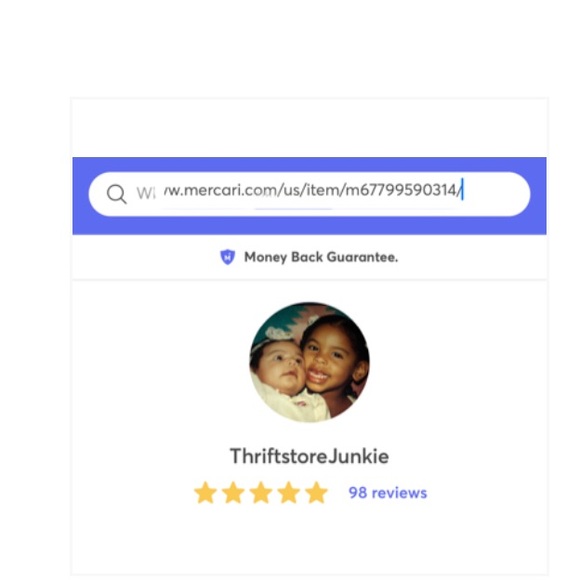Click the ThriftstoreJunkie profile photo
The image size is (580, 580).
[x=309, y=362]
